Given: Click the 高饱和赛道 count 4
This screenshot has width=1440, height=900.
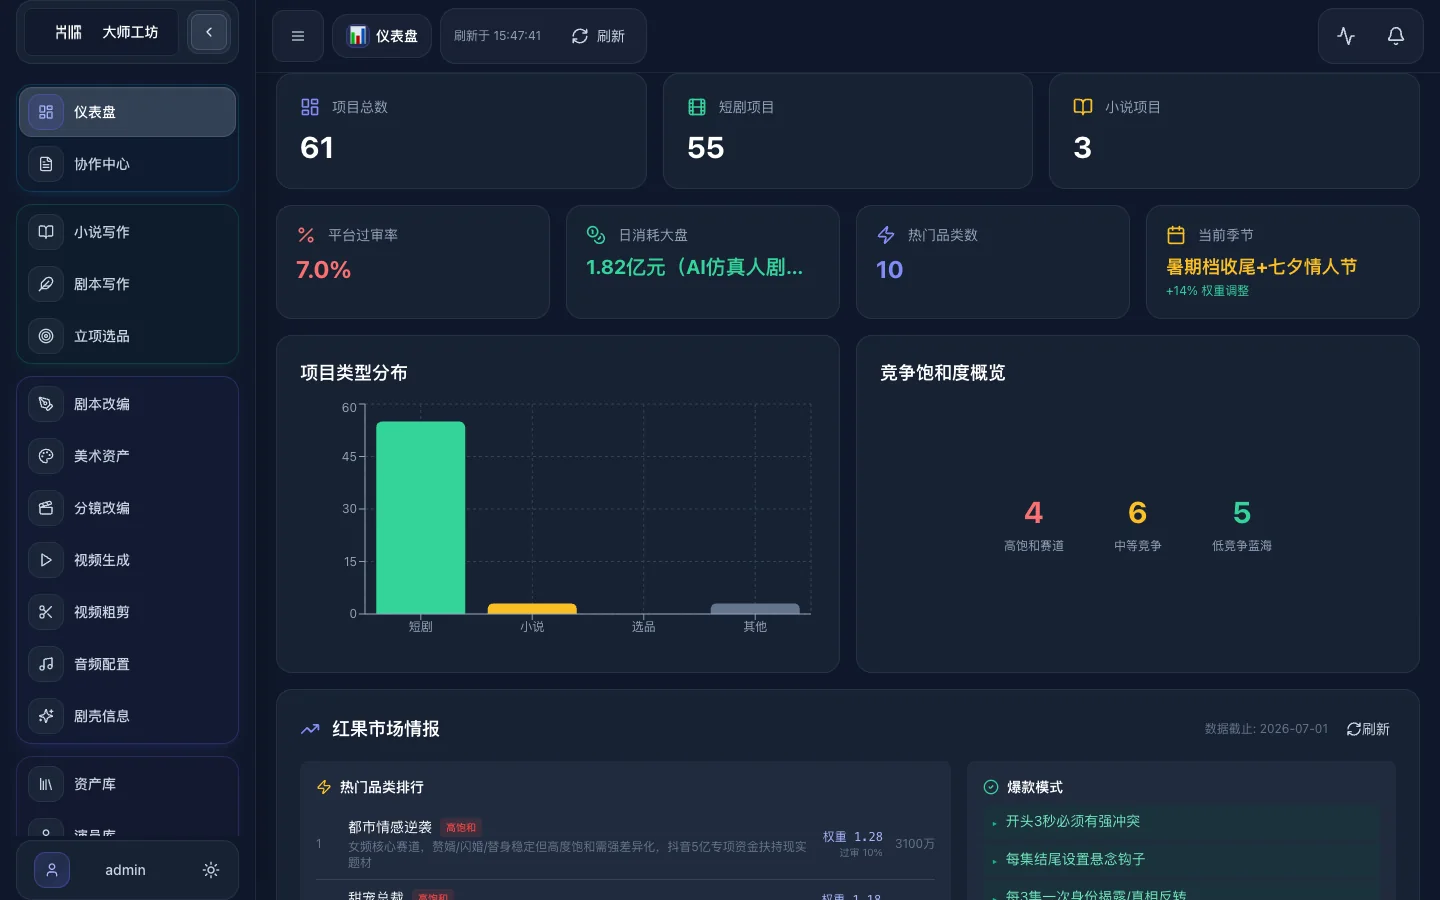Looking at the screenshot, I should click(1034, 513).
